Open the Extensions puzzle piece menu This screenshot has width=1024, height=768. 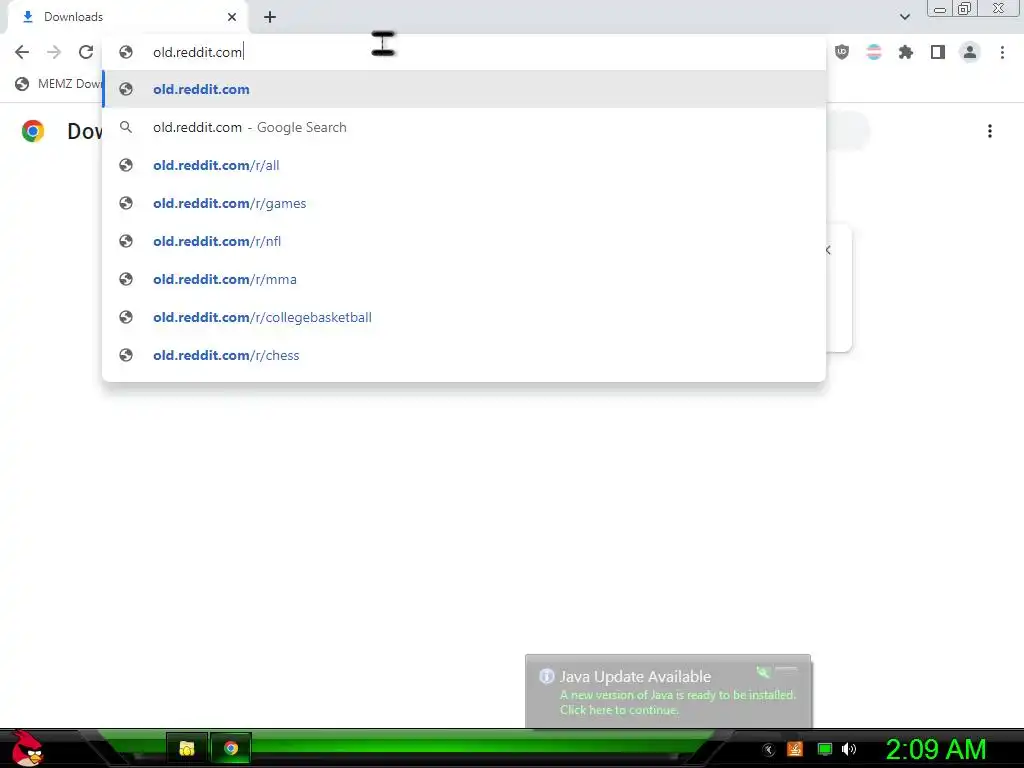(x=906, y=52)
